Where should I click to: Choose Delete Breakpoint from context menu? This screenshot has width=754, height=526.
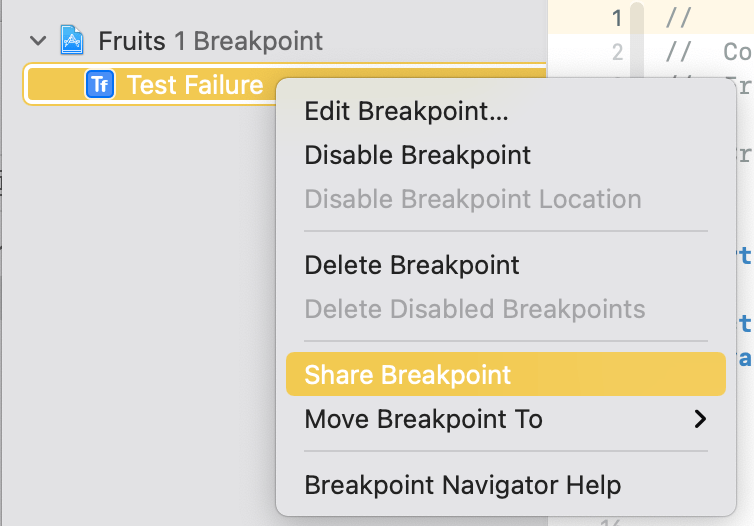point(411,266)
